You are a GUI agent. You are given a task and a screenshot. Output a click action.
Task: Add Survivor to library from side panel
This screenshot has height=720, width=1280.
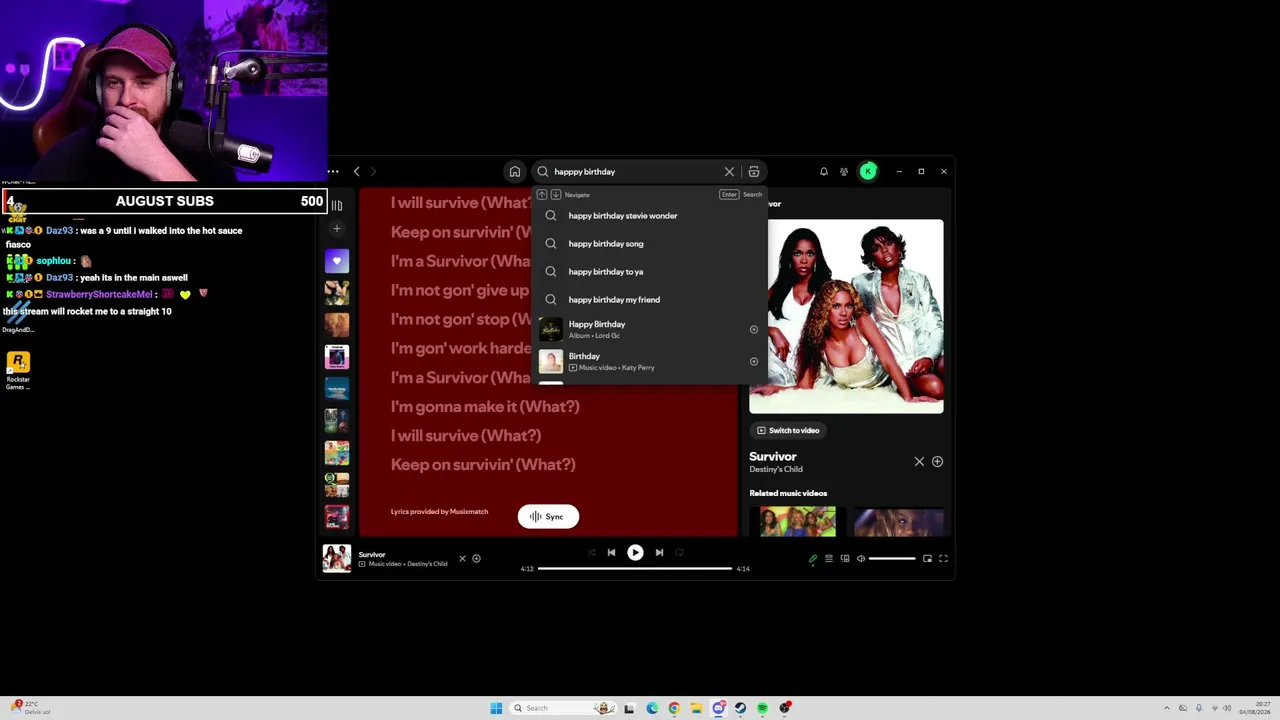coord(937,462)
